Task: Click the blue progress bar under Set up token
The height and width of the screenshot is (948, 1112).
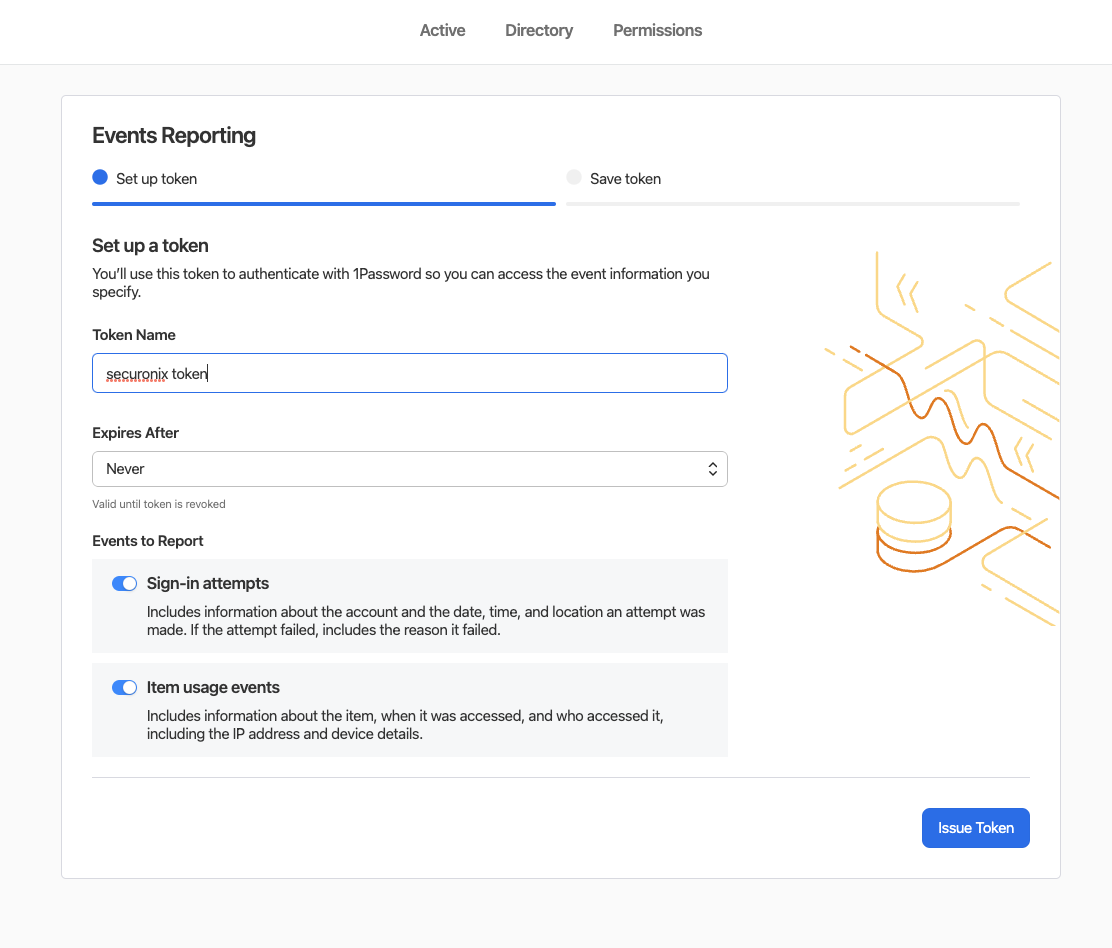Action: point(323,203)
